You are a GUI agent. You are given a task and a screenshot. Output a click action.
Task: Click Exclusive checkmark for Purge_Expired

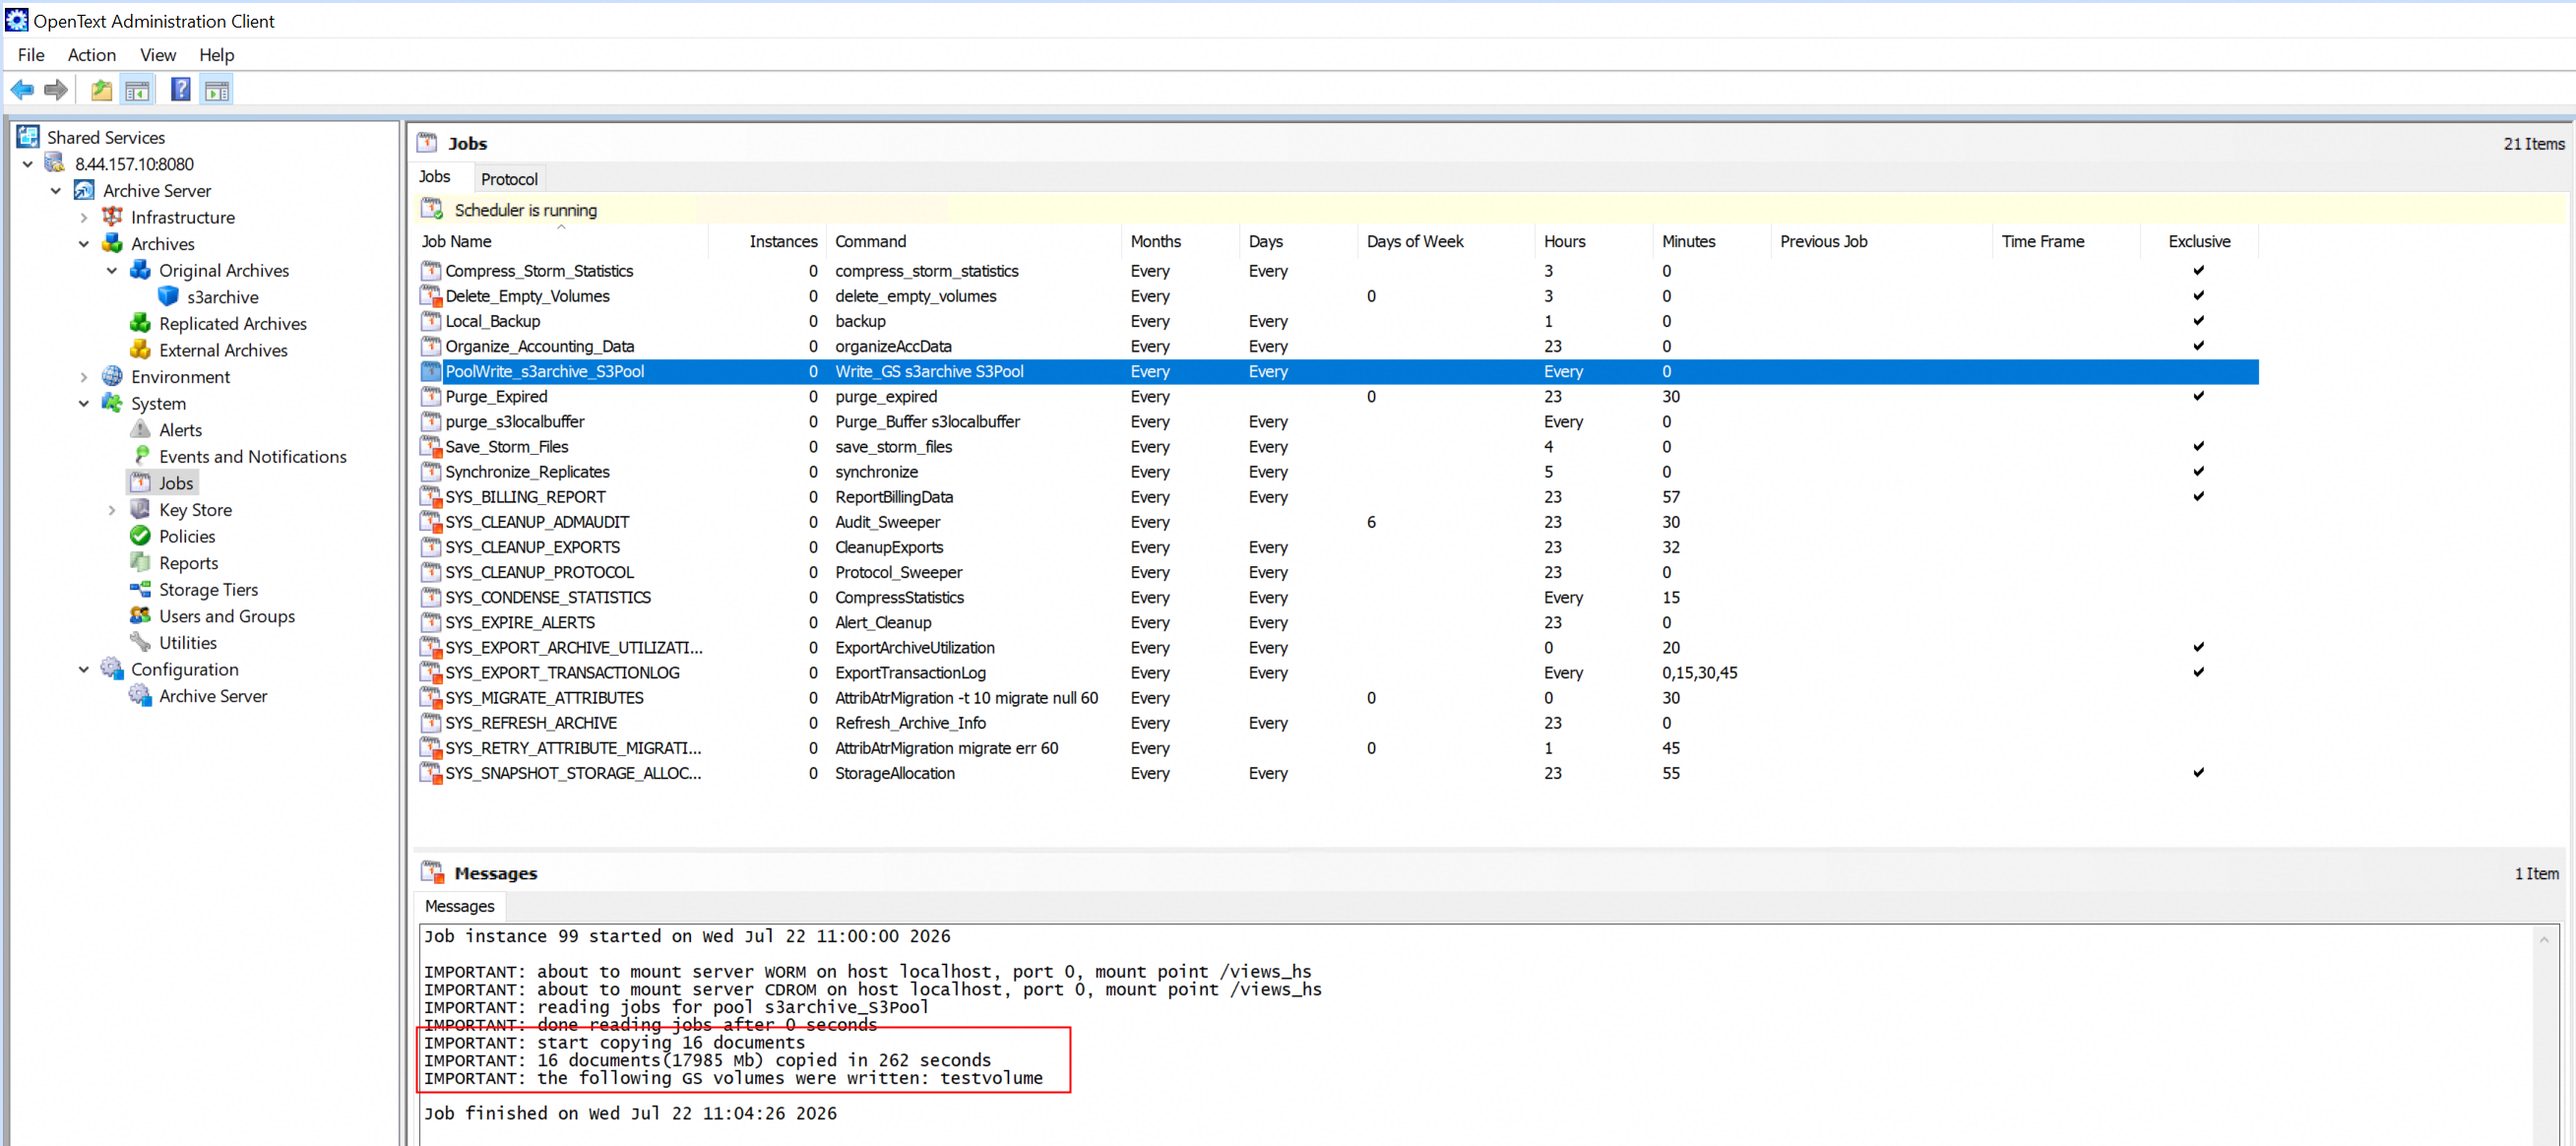tap(2198, 395)
